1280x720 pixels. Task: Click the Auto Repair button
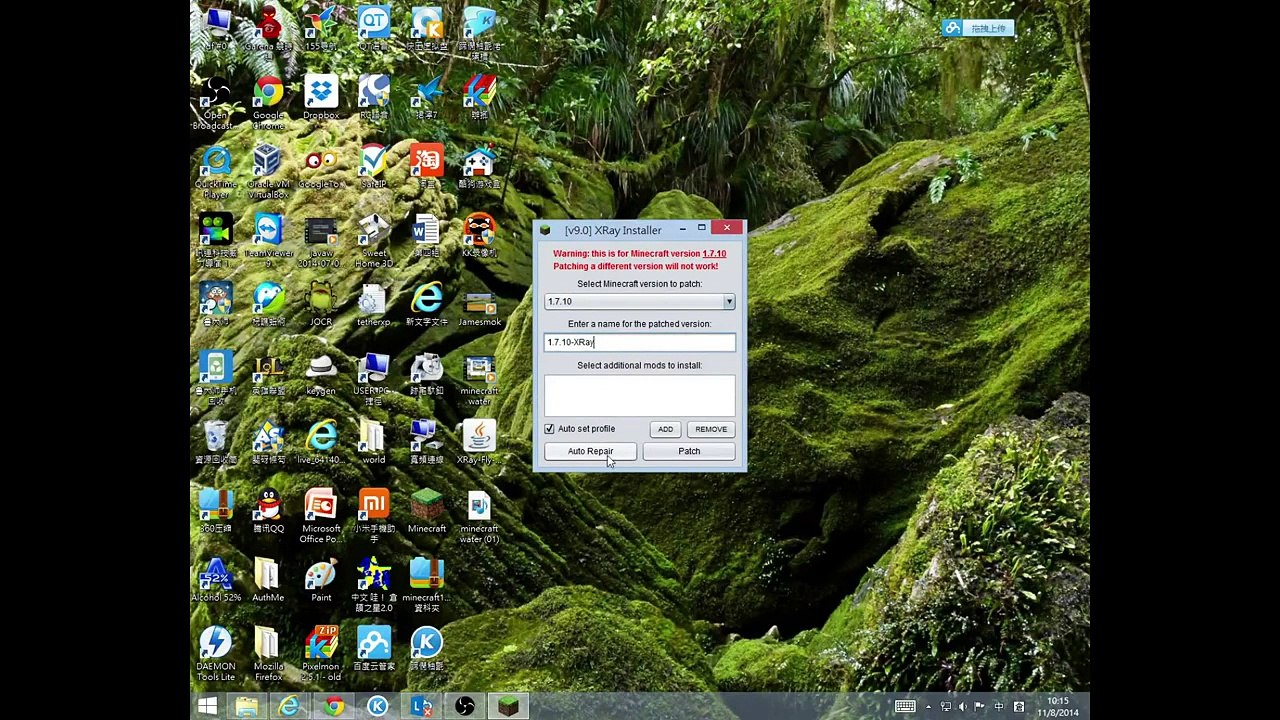click(590, 451)
